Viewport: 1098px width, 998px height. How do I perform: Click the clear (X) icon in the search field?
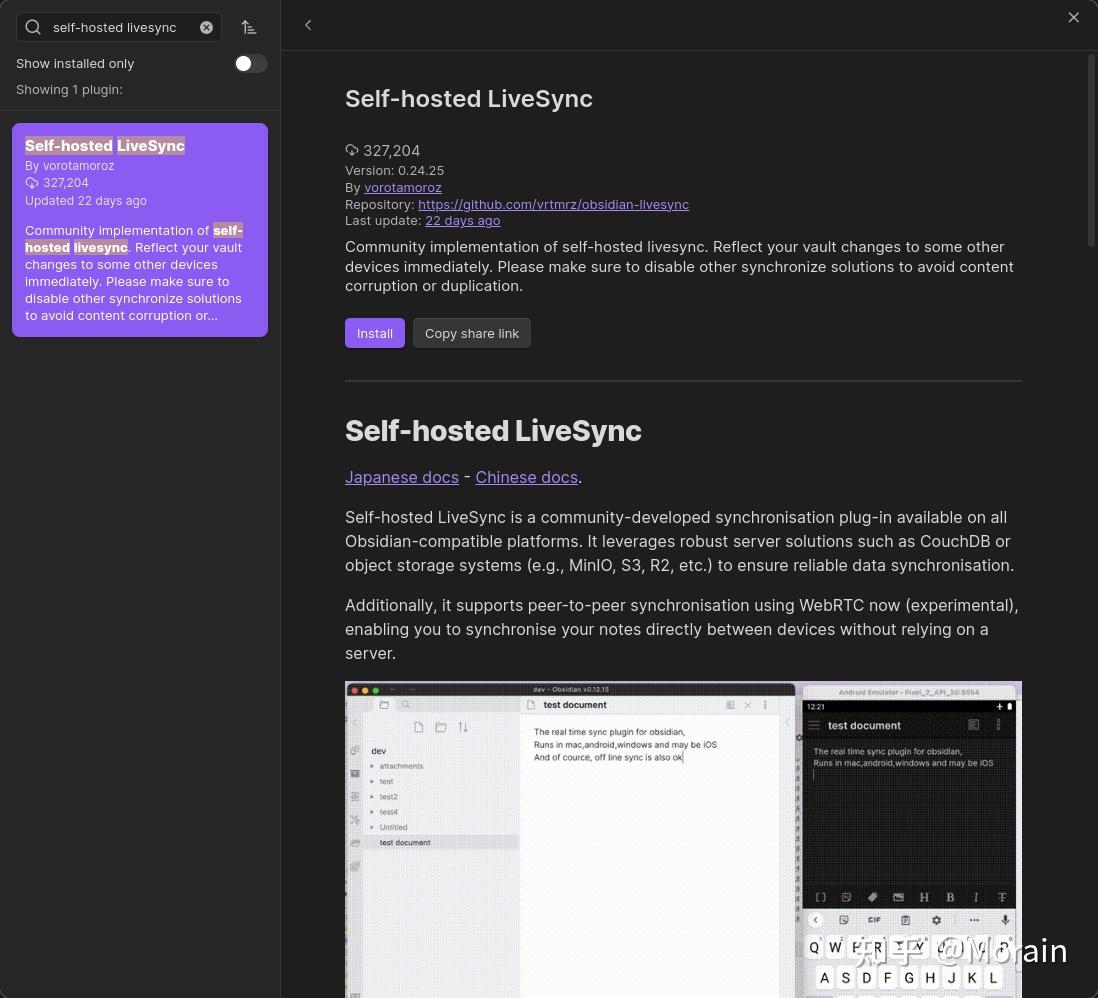206,27
